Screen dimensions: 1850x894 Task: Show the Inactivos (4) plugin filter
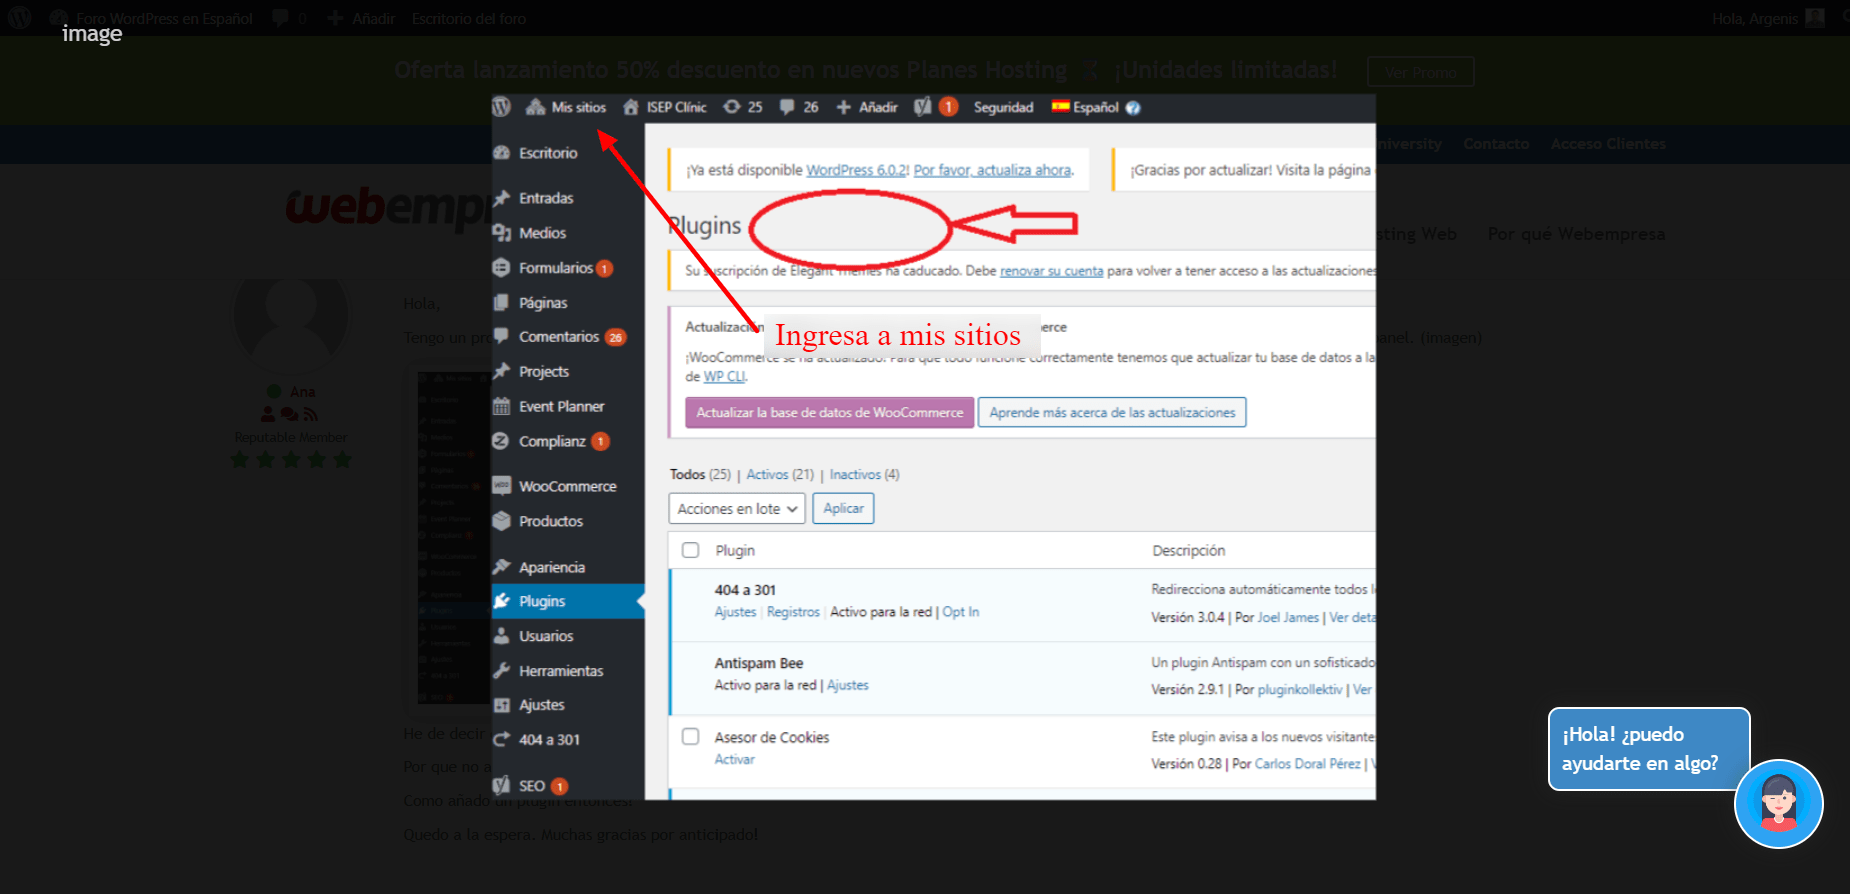pyautogui.click(x=864, y=475)
